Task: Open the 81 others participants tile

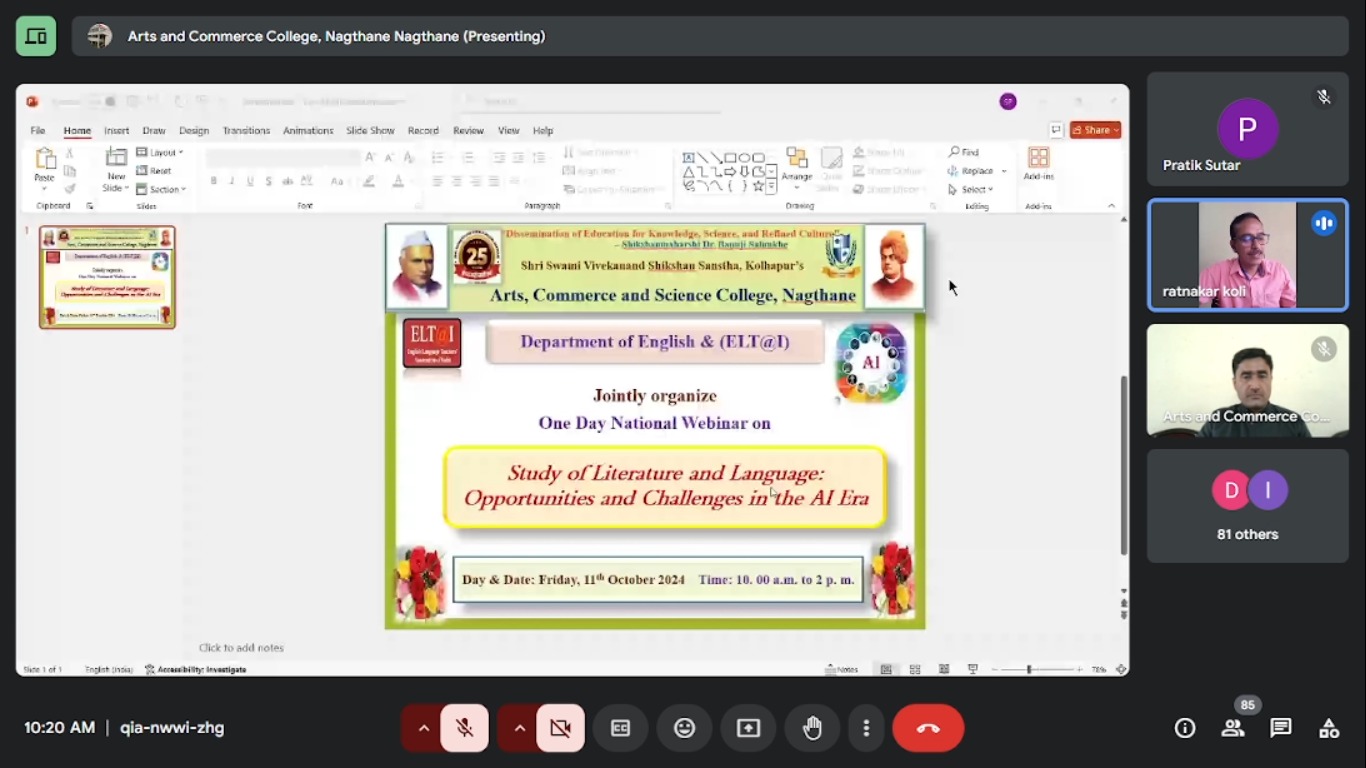Action: tap(1247, 505)
